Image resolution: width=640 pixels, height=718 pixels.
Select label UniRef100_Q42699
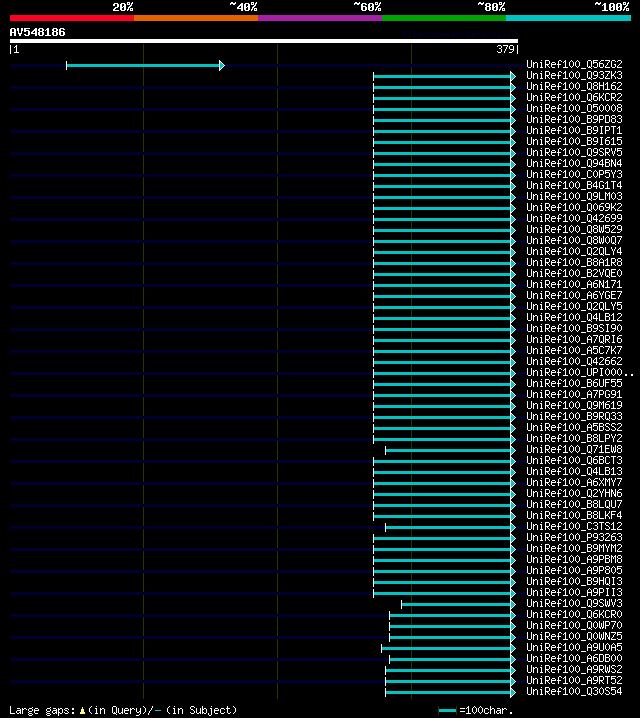(x=574, y=218)
